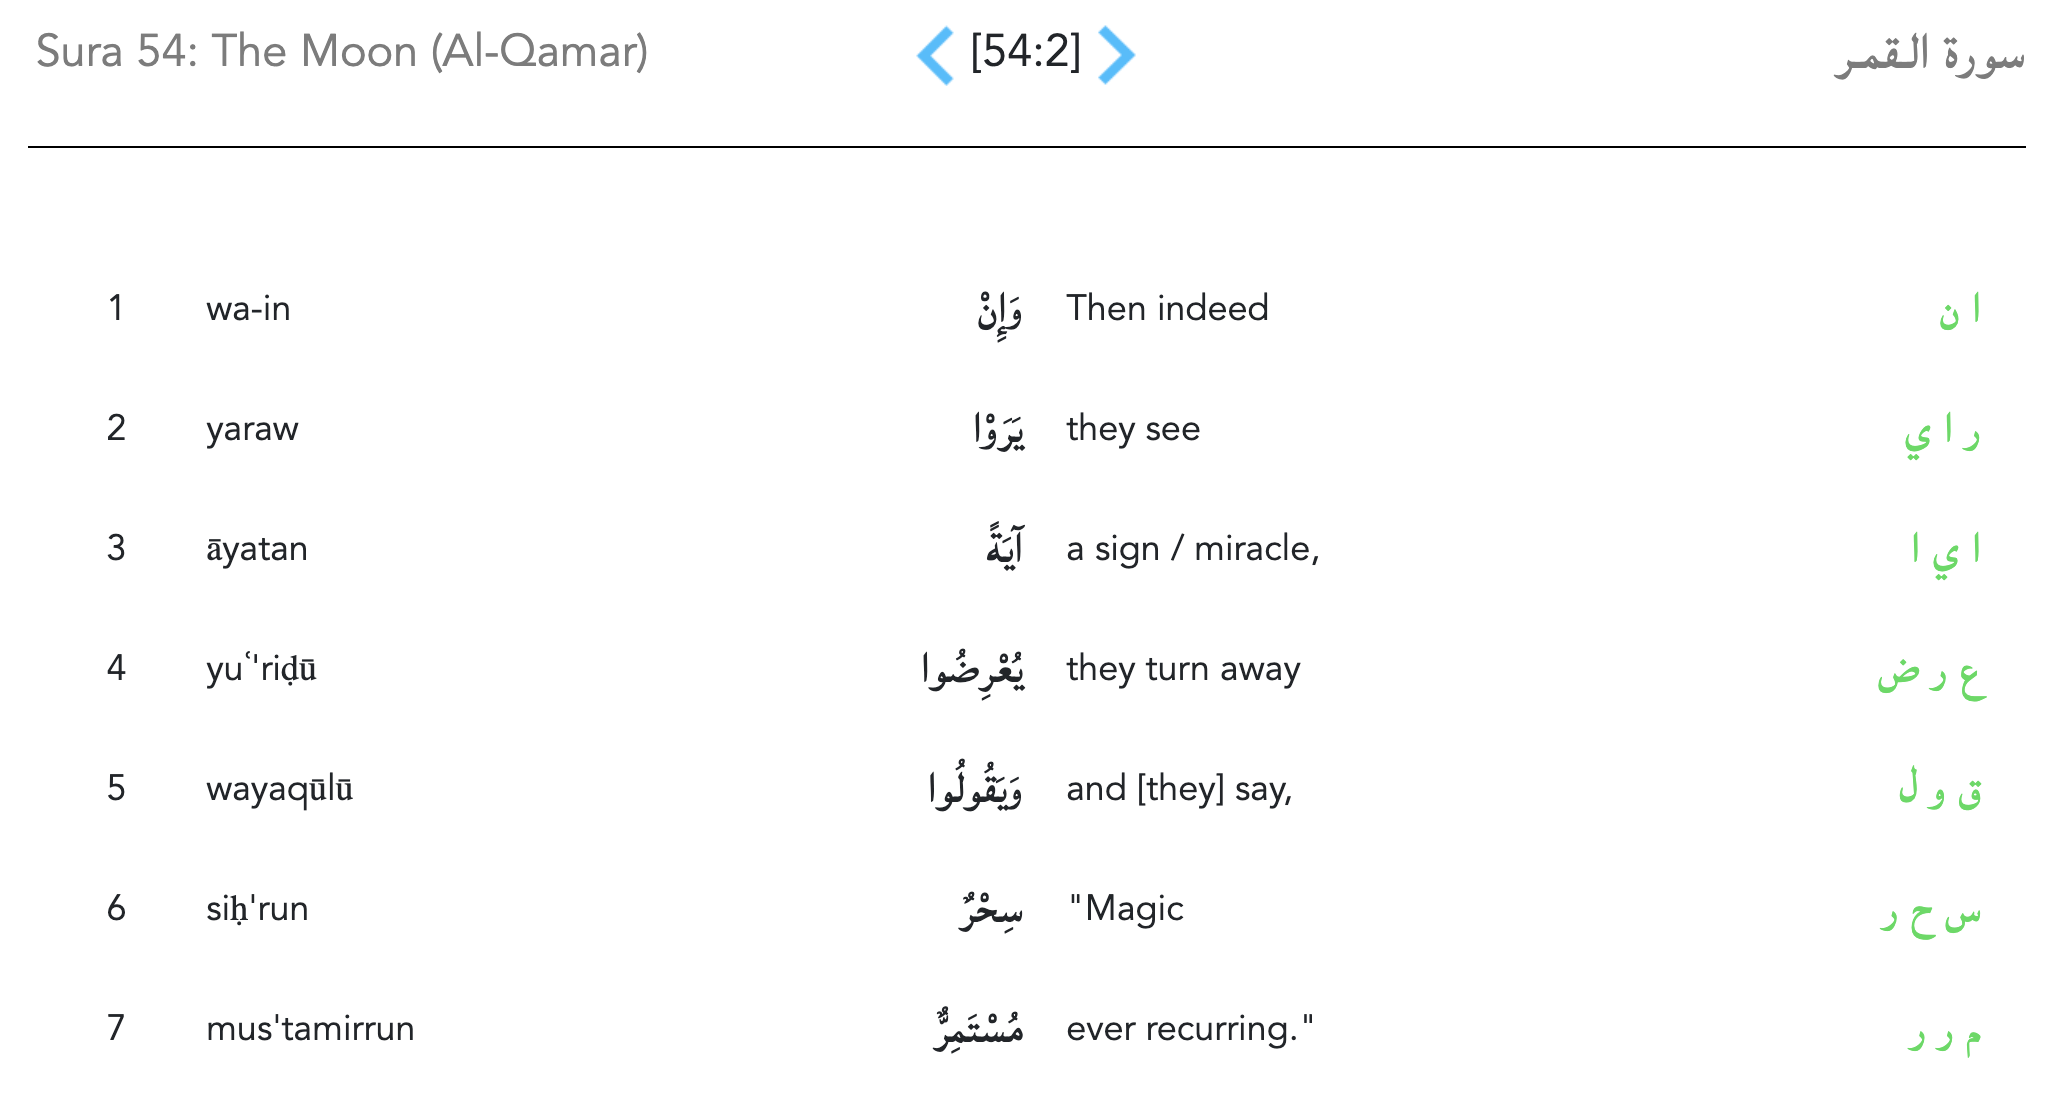Select Arabic word يَرَوْا in row 2
2054x1120 pixels.
tap(999, 431)
